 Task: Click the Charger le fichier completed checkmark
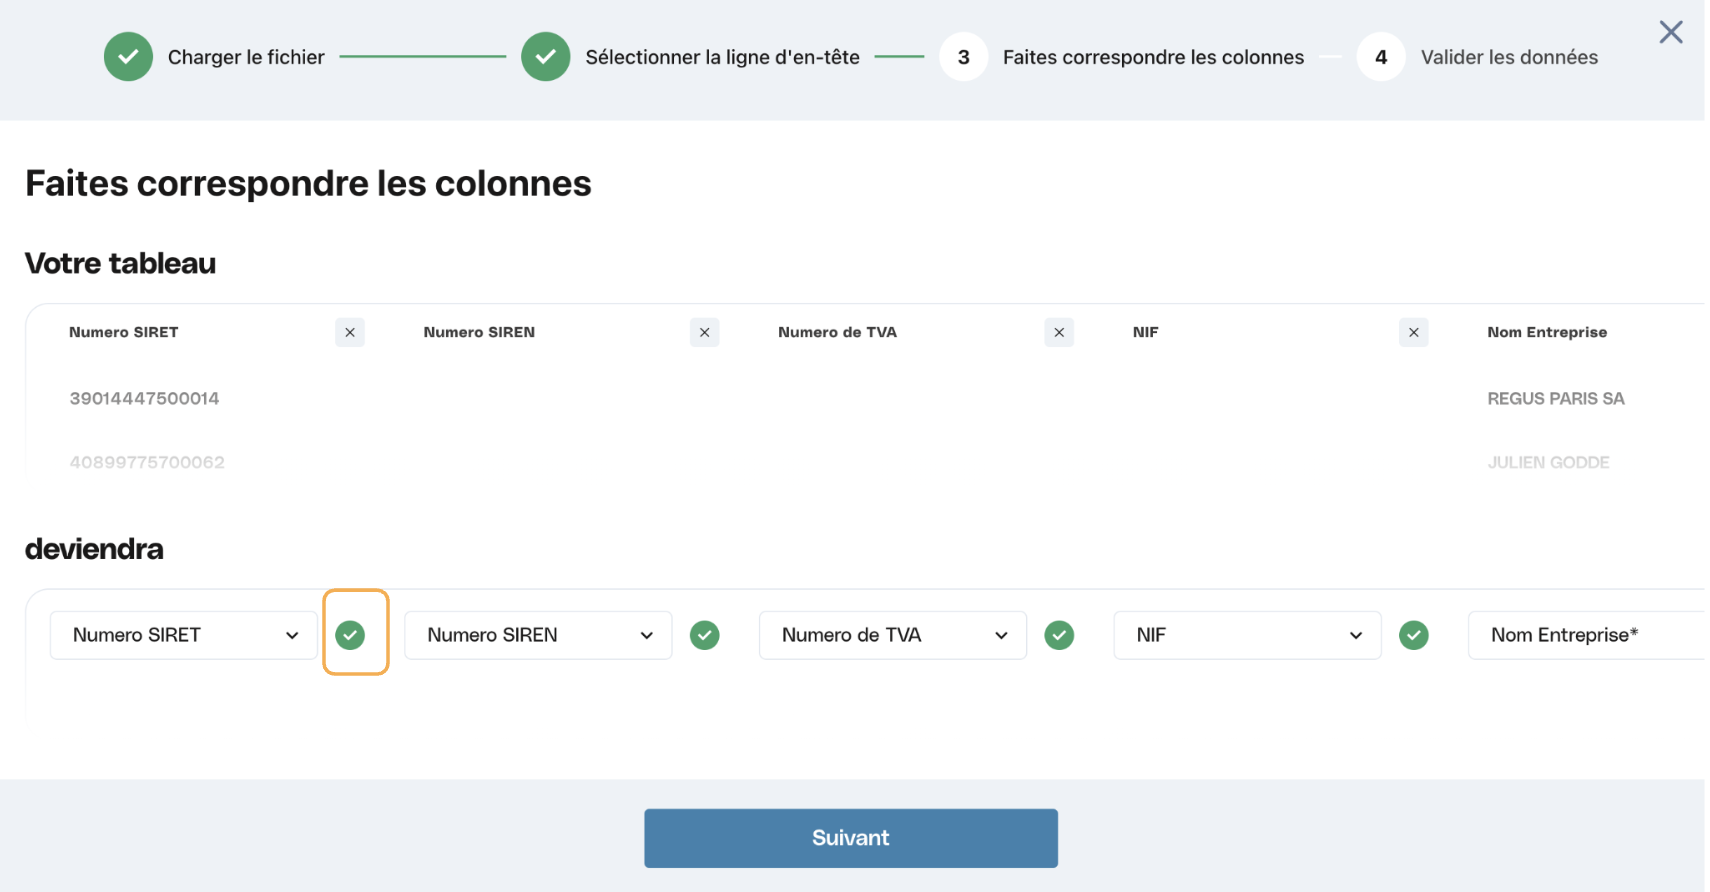pos(128,57)
